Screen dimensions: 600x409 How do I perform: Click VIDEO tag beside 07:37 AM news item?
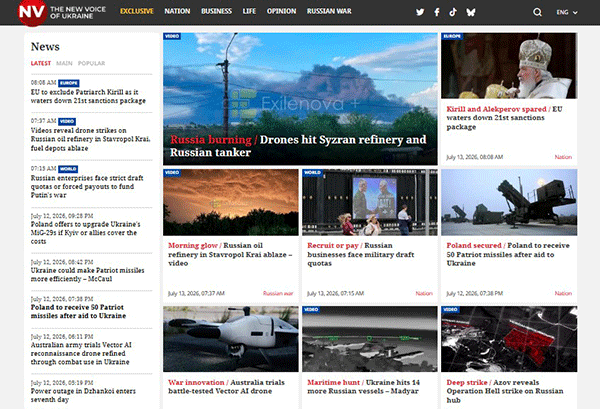67,122
